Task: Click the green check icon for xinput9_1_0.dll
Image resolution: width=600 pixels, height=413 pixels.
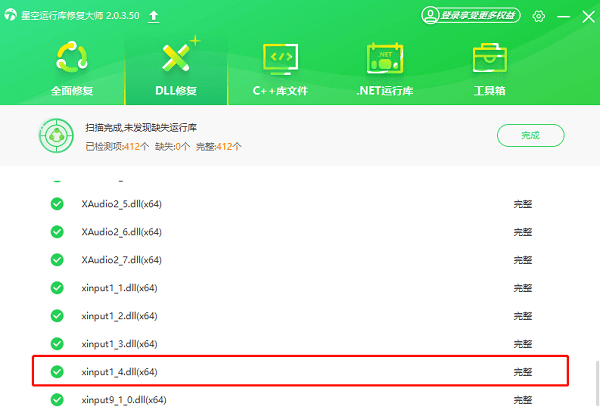Action: click(57, 400)
